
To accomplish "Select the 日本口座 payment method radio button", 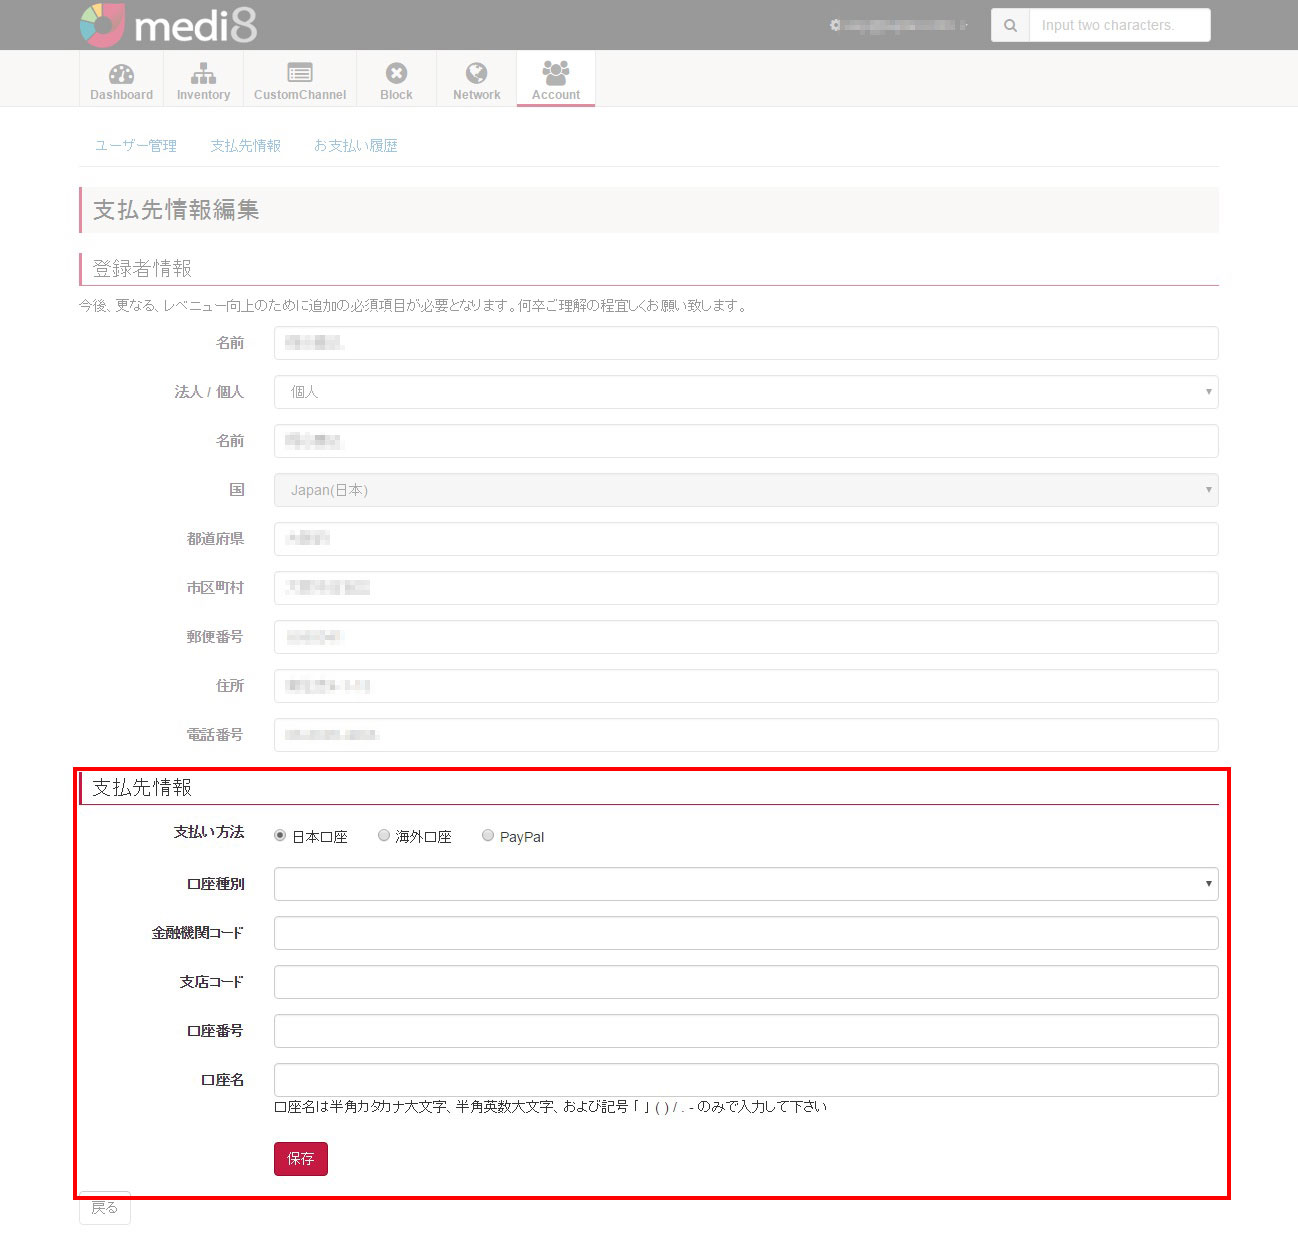I will [x=279, y=835].
